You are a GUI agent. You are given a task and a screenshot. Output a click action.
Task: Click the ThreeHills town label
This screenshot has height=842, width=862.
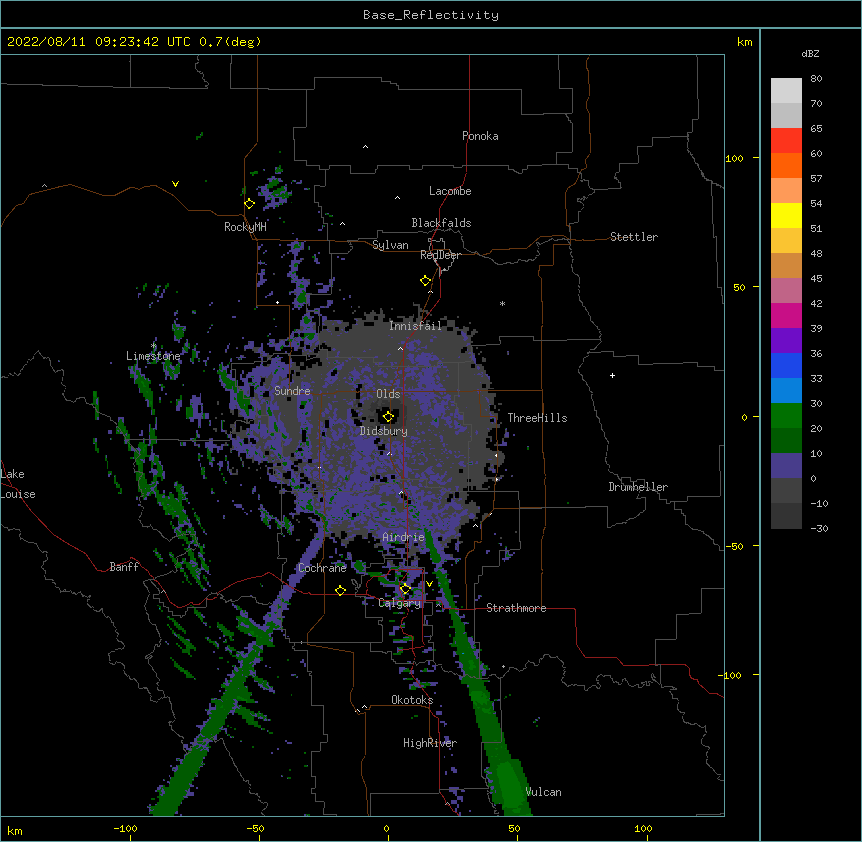pos(537,418)
